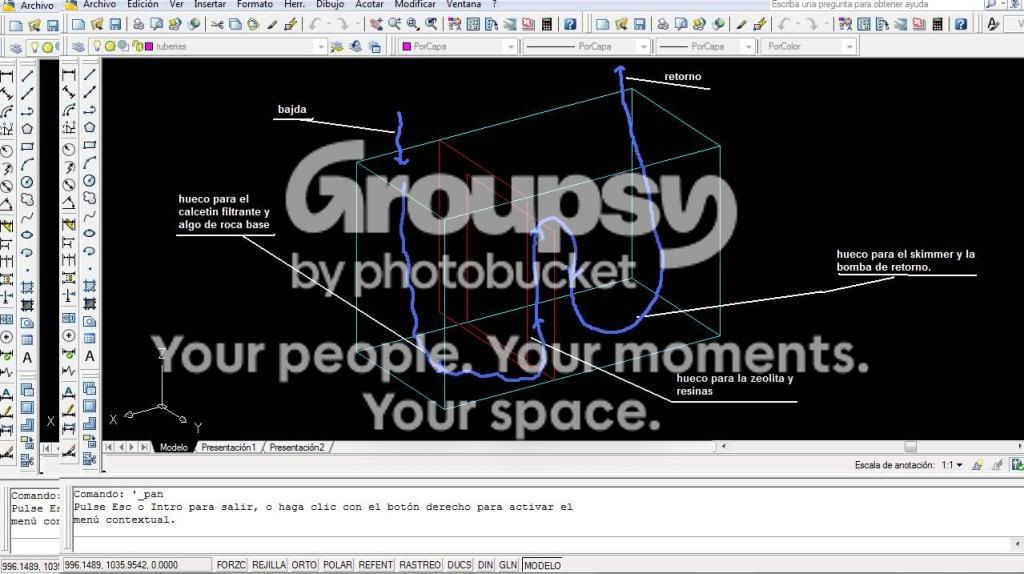Open the color control PorCapa dropdown
The width and height of the screenshot is (1024, 574).
[x=510, y=47]
